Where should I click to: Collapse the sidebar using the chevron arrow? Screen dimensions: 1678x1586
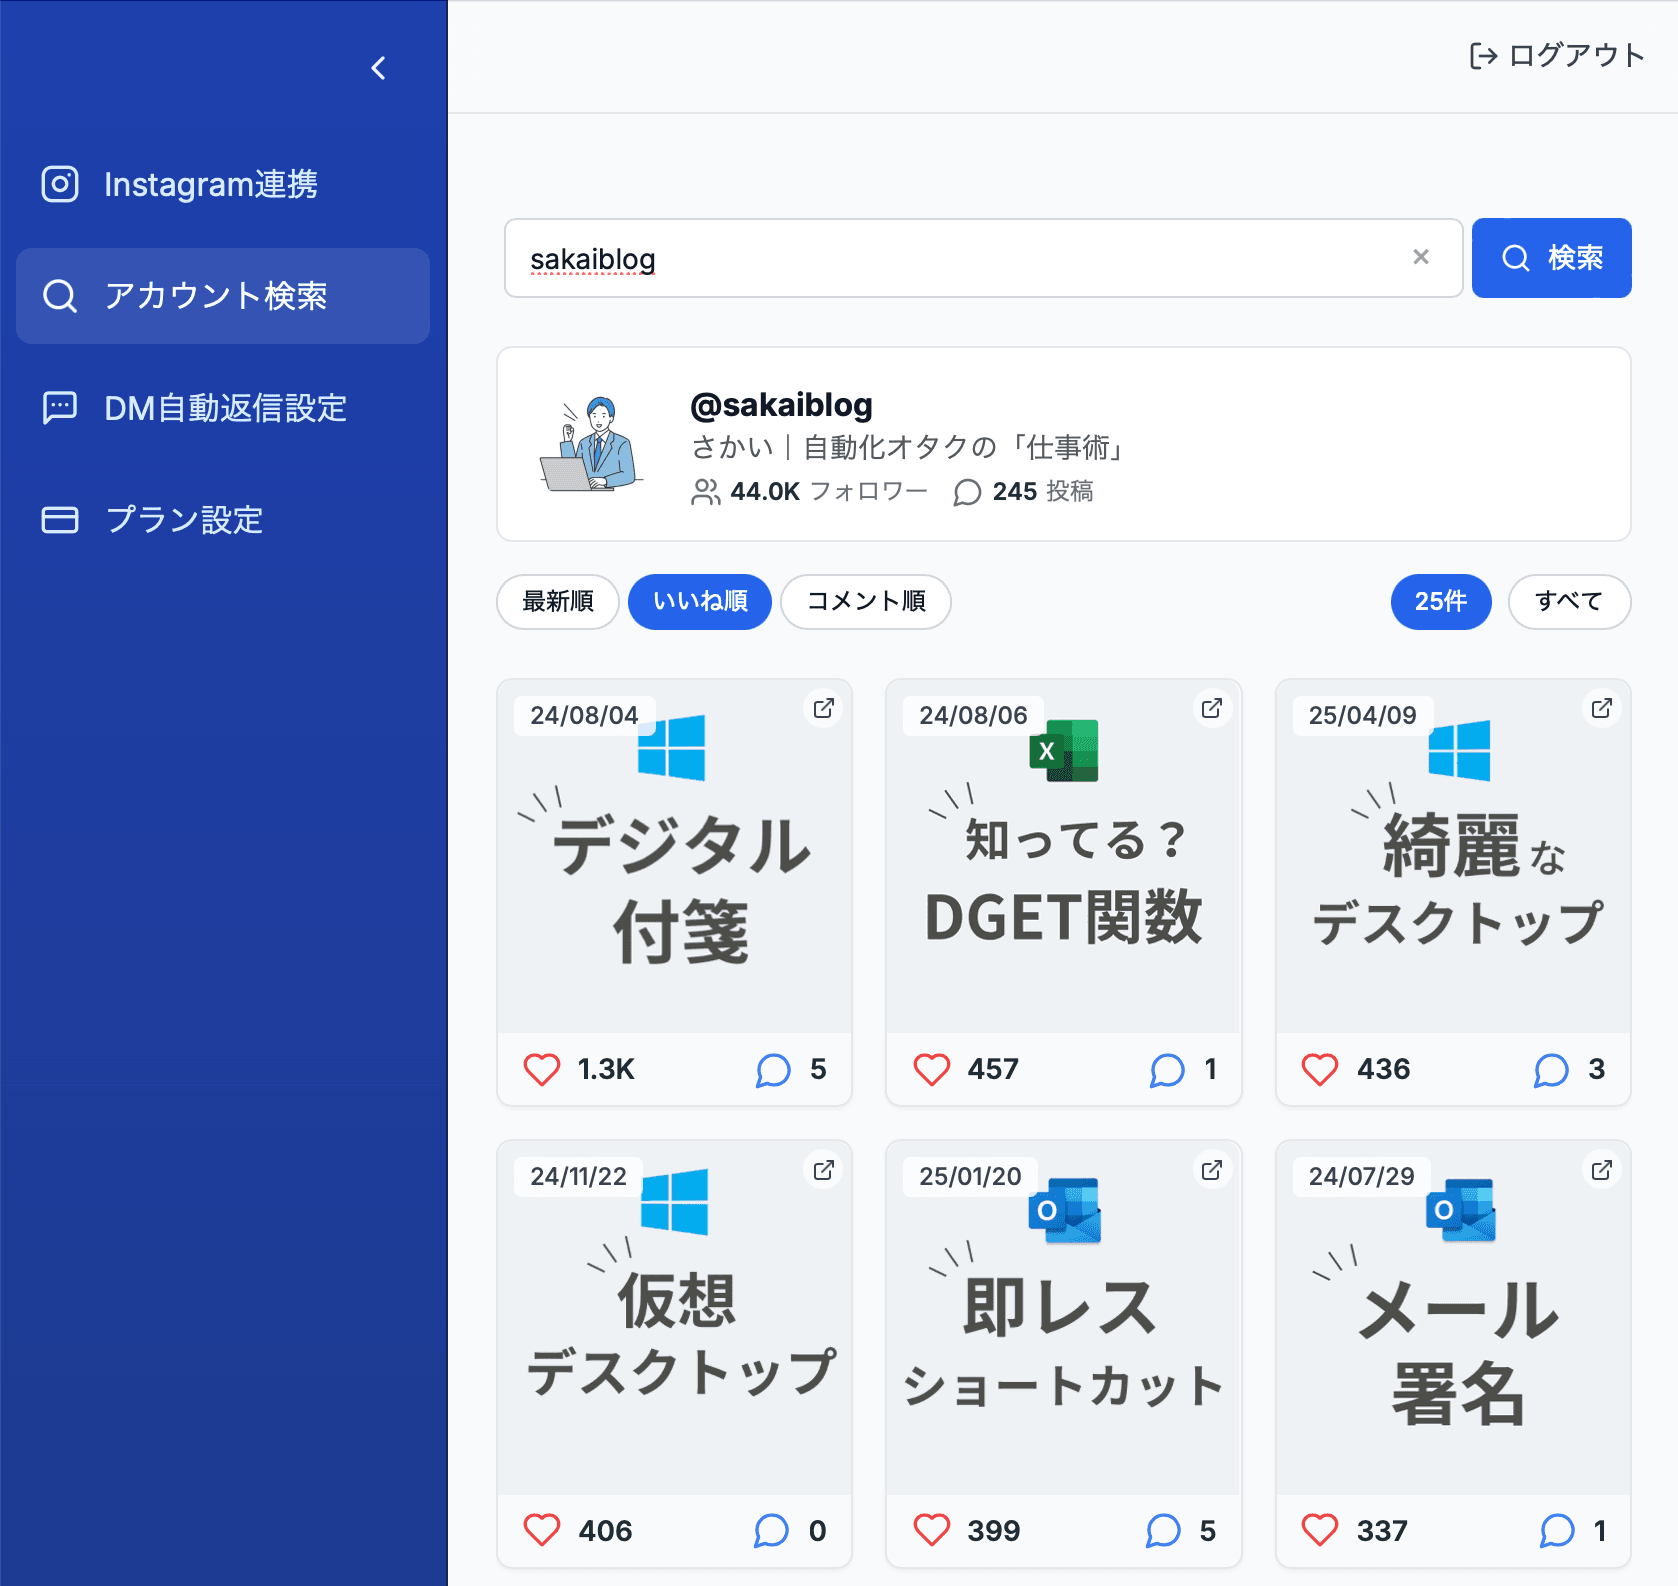[378, 68]
